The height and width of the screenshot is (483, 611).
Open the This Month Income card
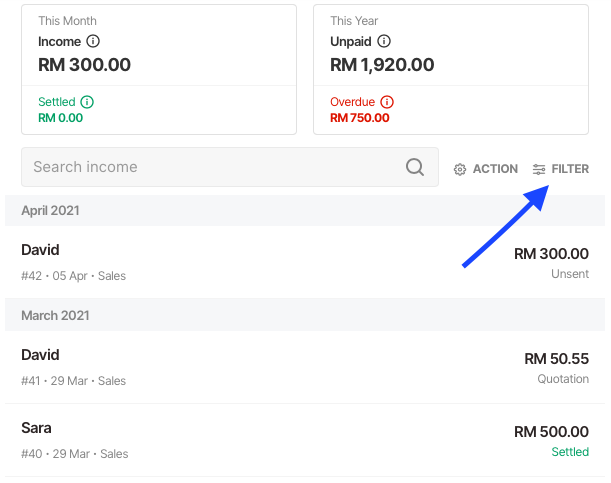pos(159,70)
